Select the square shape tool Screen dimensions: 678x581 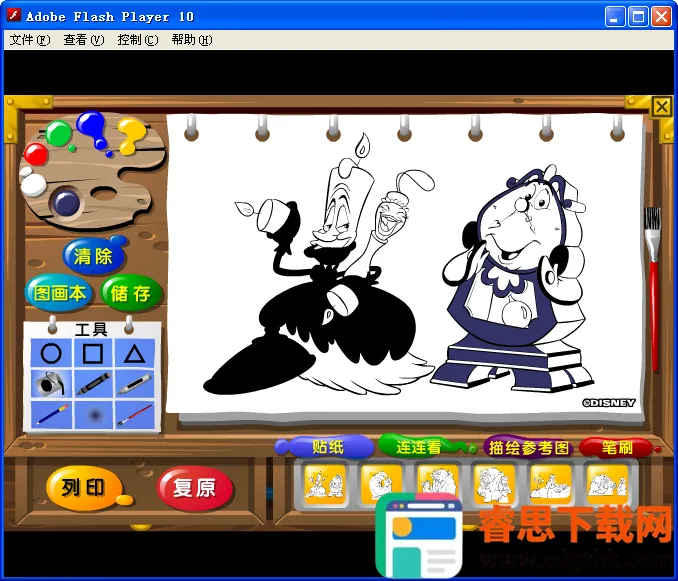(93, 353)
